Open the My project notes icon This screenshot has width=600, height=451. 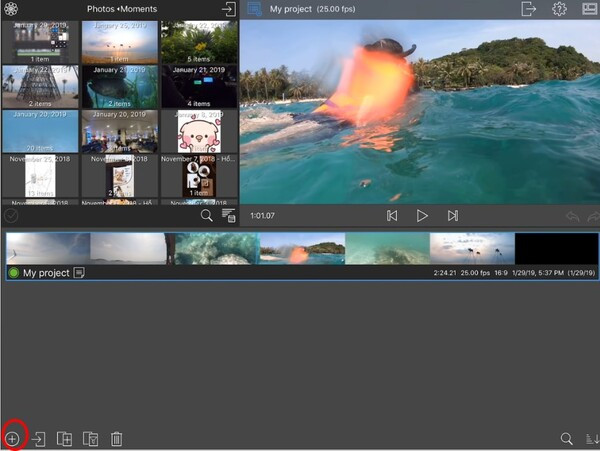point(79,273)
